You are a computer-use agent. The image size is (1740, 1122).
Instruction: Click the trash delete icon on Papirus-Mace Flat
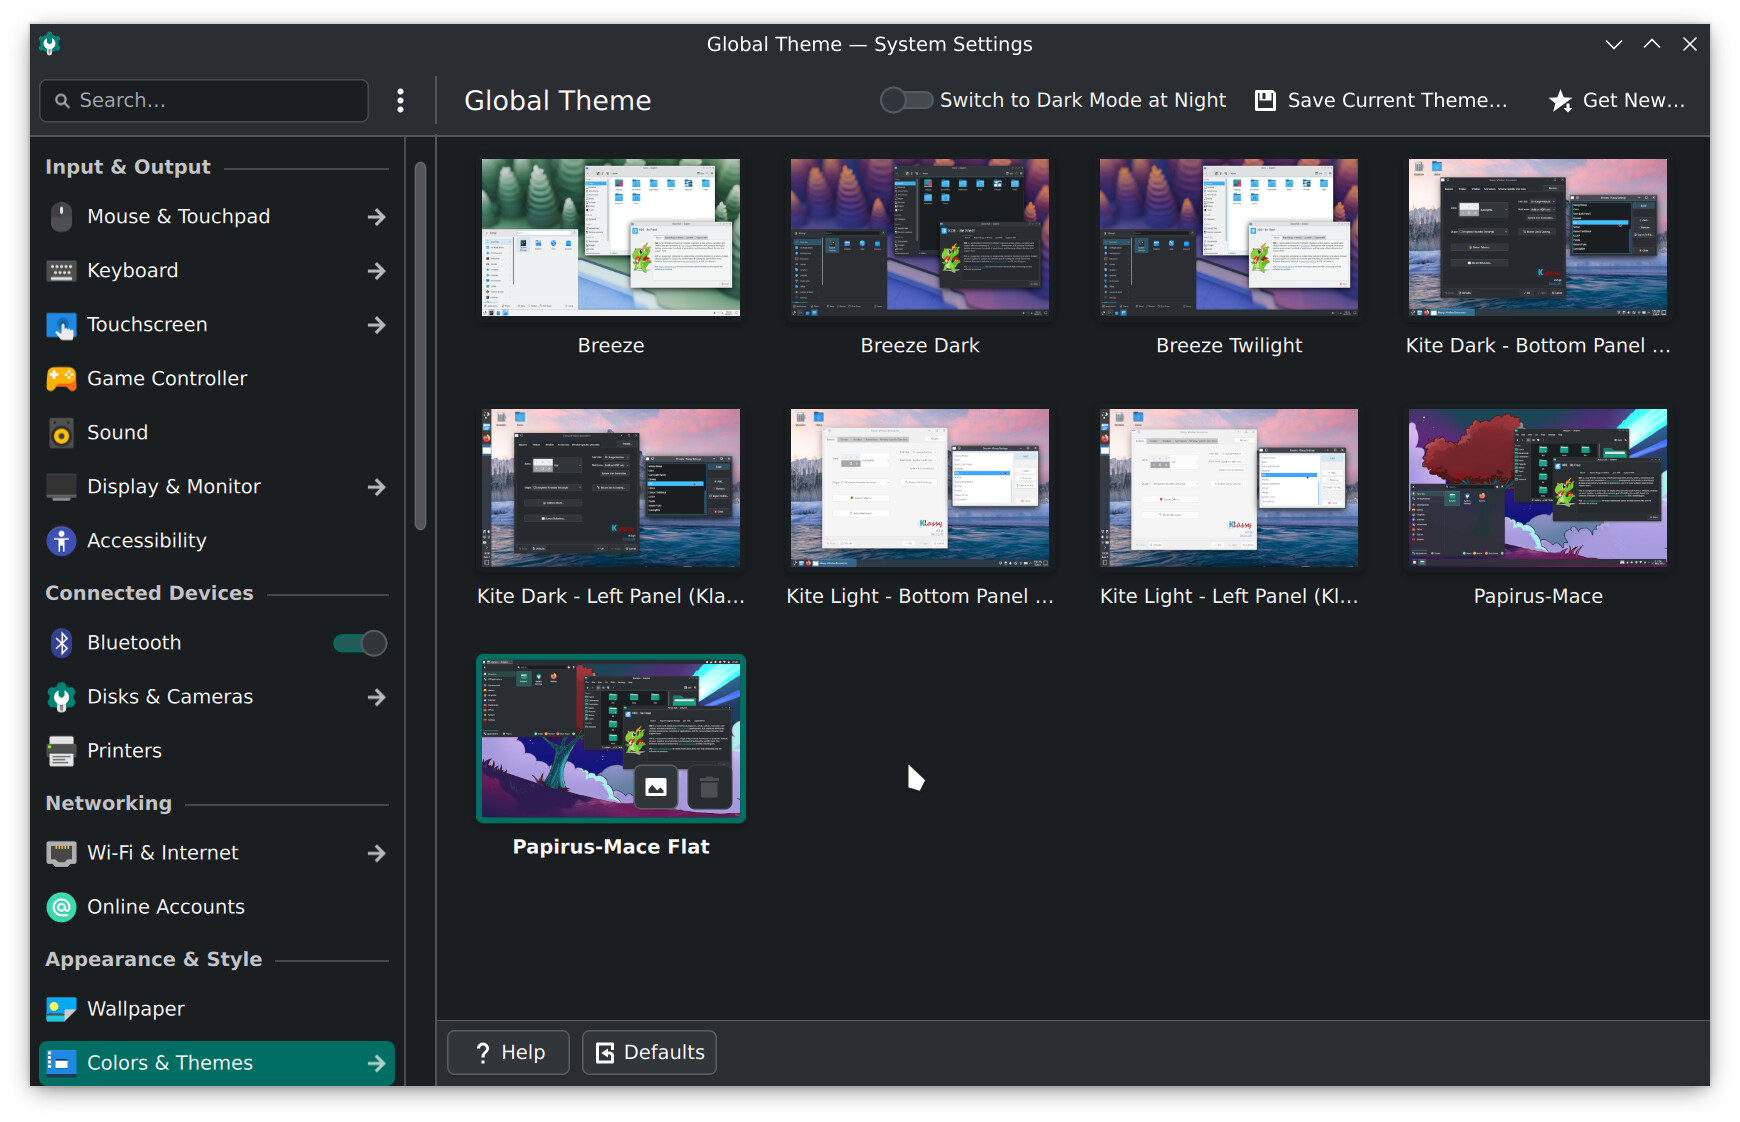(709, 788)
